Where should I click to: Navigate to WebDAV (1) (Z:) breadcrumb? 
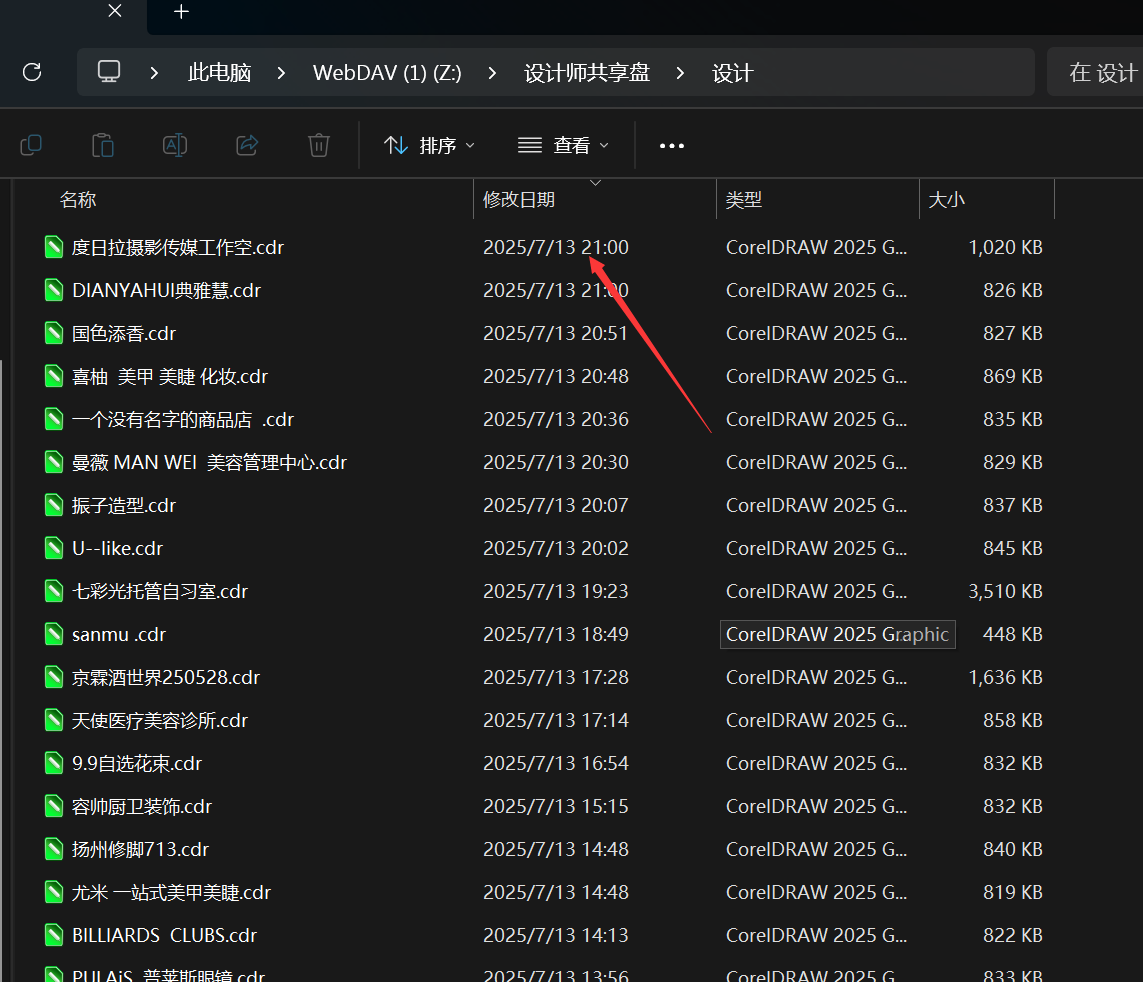387,73
